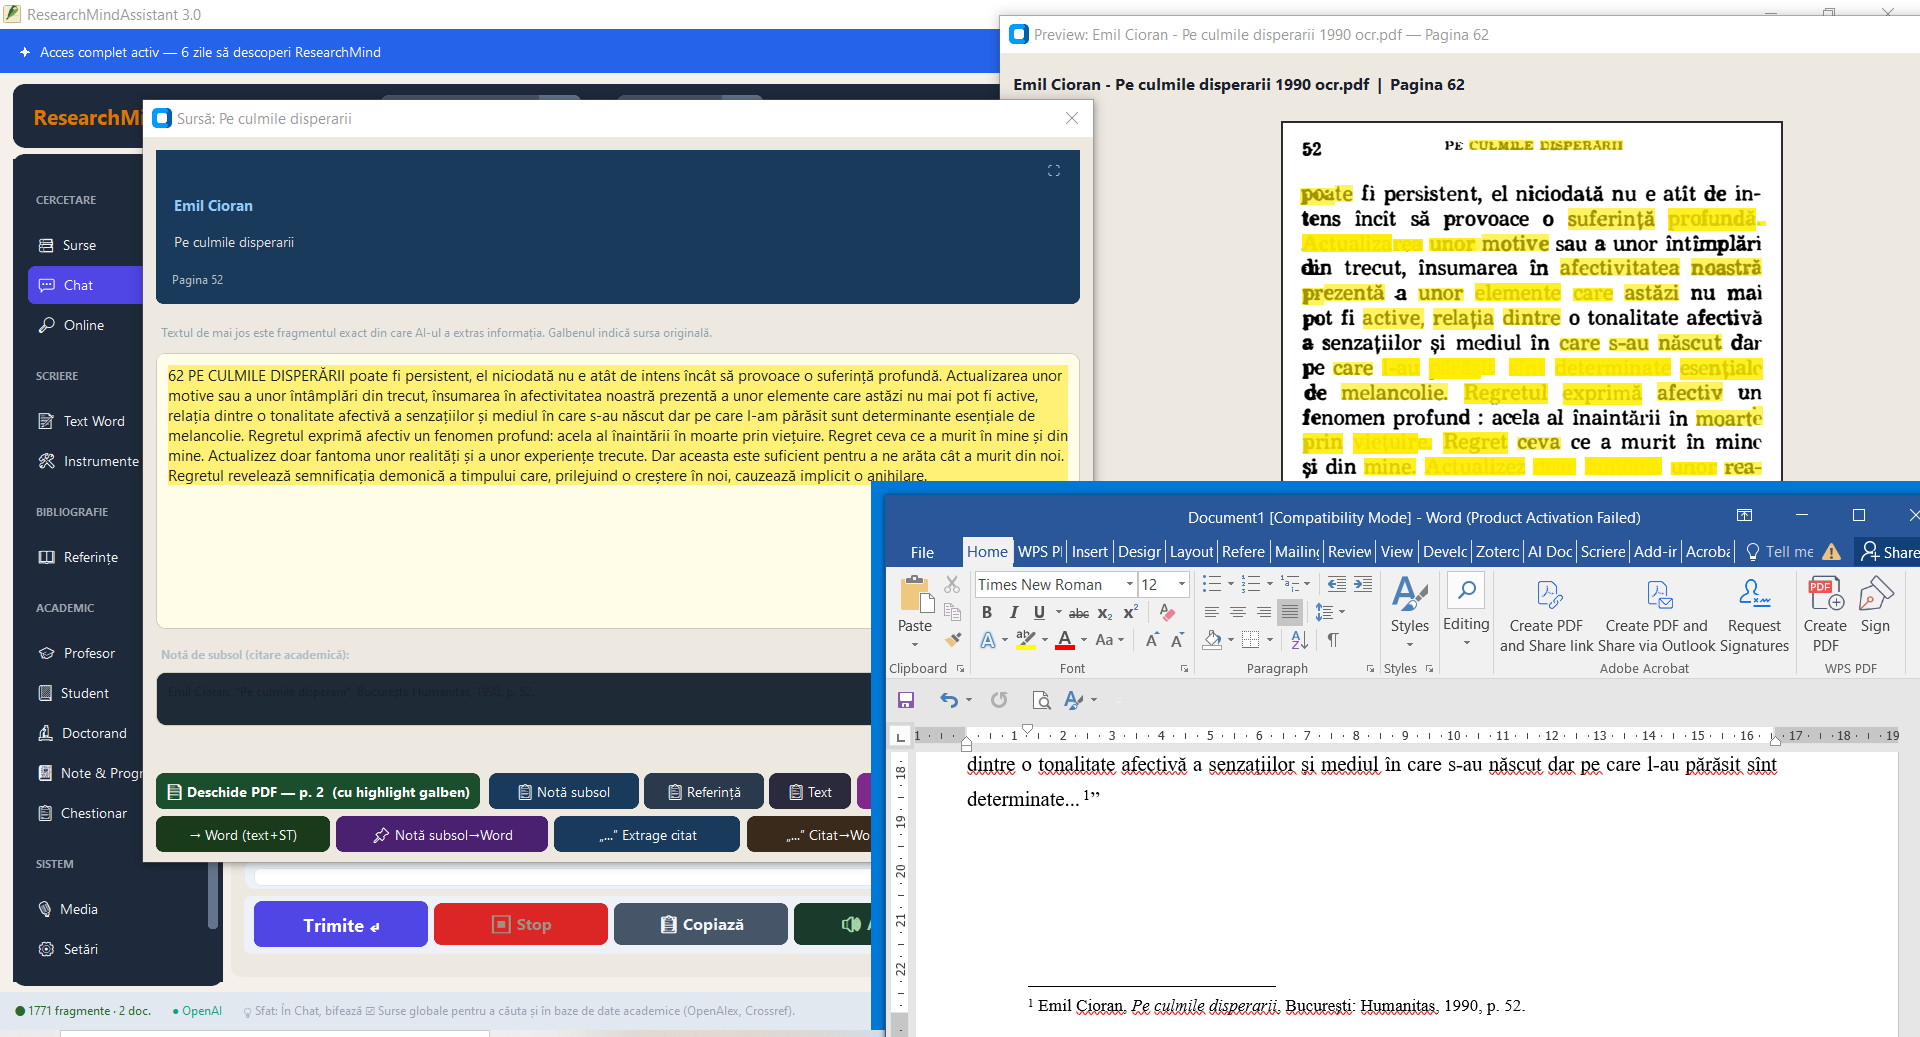The image size is (1920, 1037).
Task: Toggle Bold formatting in Word
Action: coord(987,612)
